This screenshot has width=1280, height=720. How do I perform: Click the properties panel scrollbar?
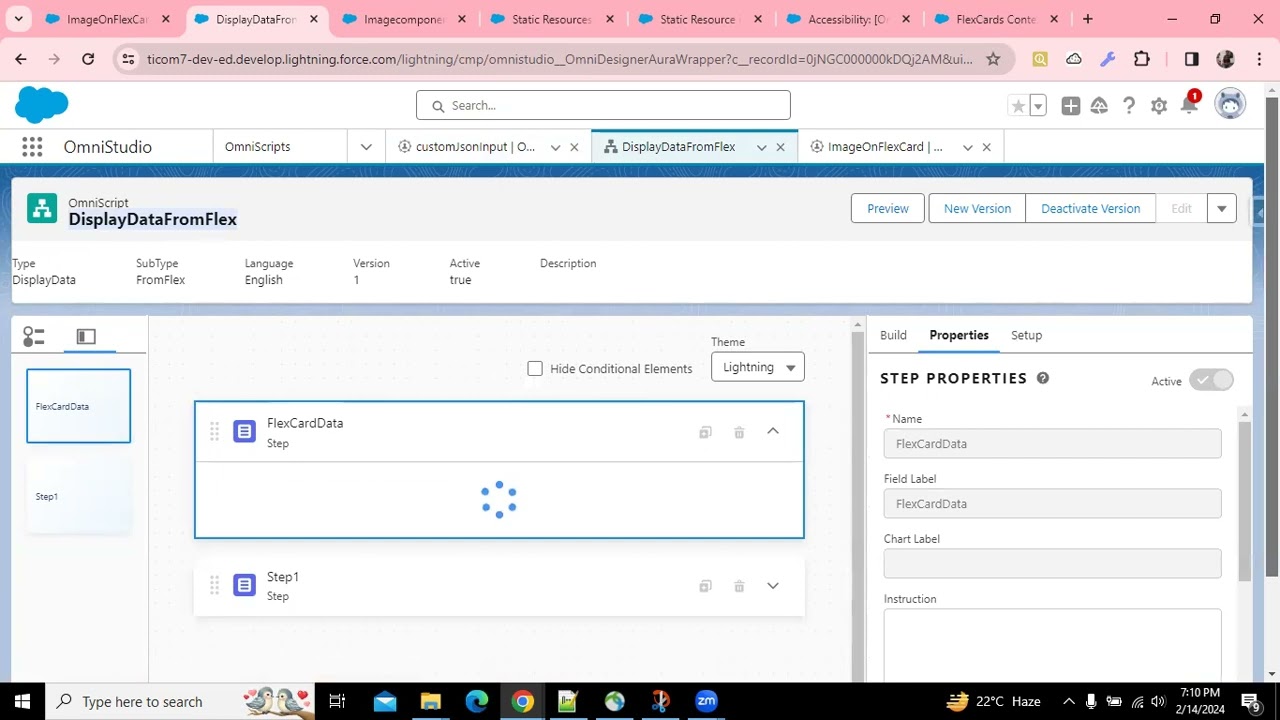coord(1244,500)
